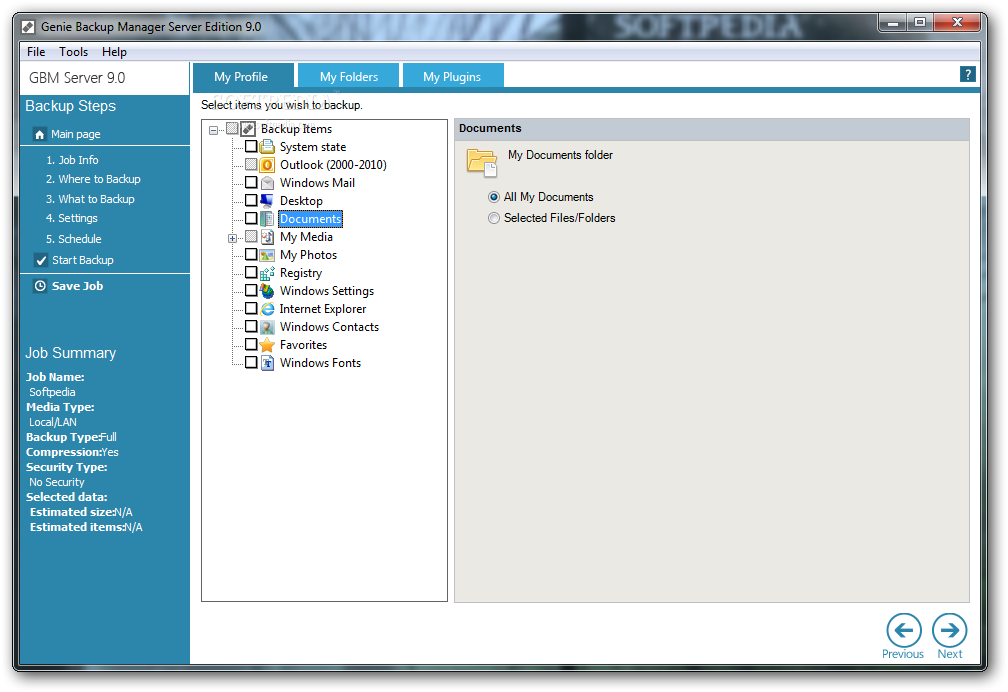Open the Tools menu

[x=73, y=52]
